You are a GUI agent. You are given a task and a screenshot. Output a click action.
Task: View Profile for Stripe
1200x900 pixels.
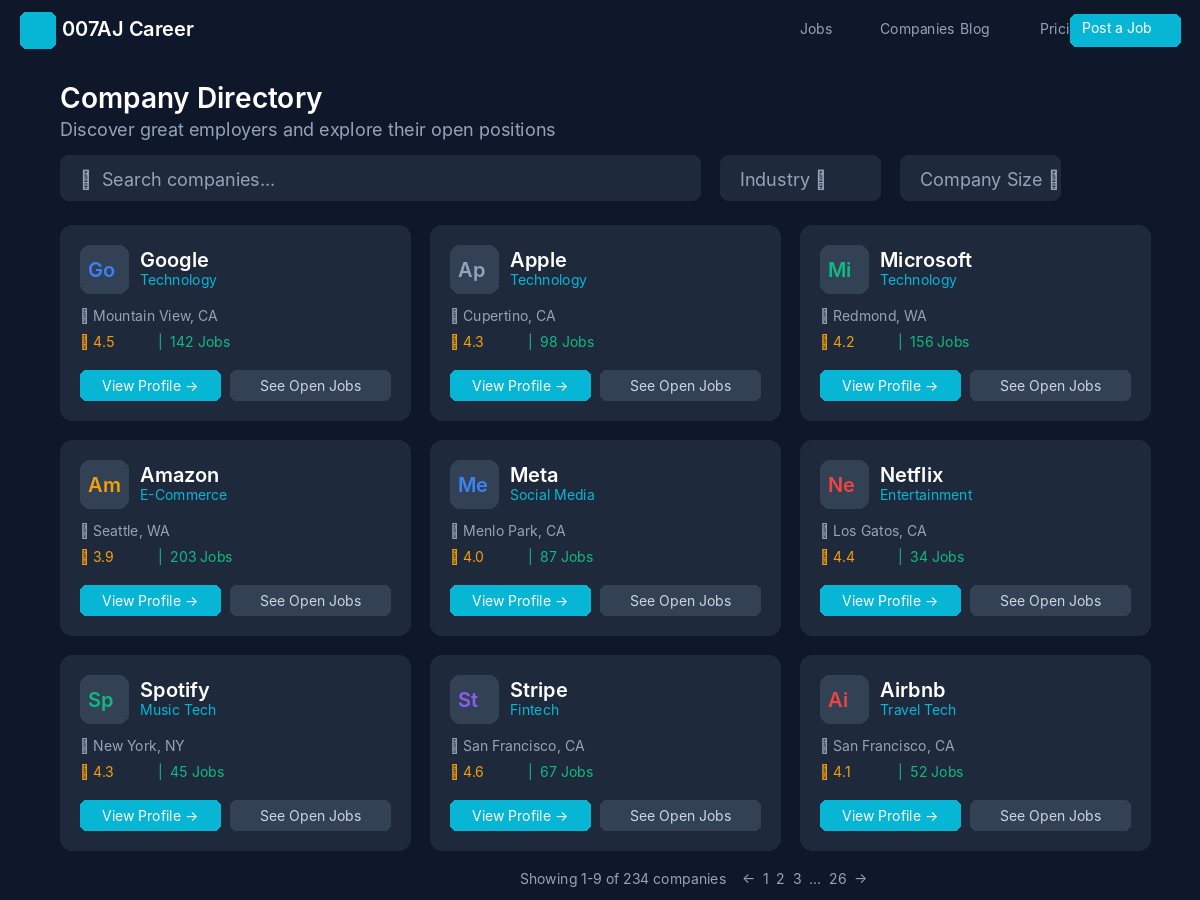520,816
